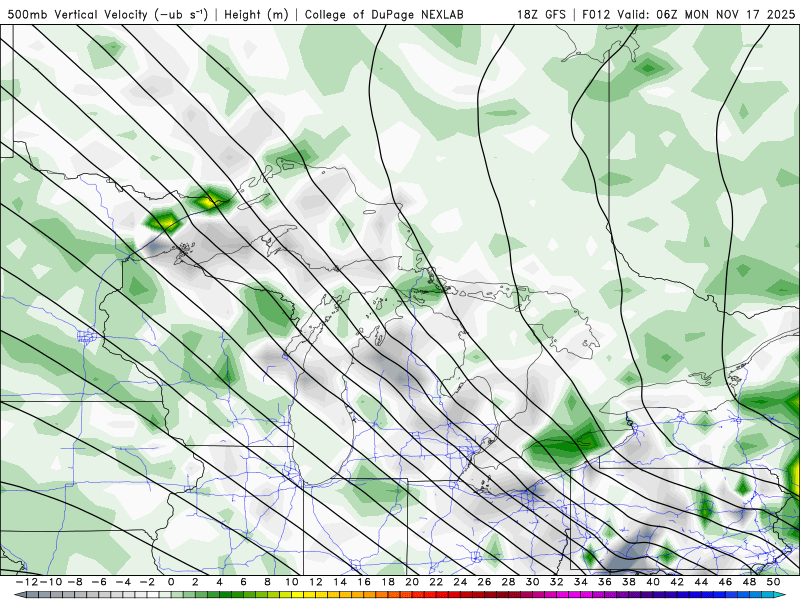
Task: Click the '46' color scale label
Action: (x=725, y=582)
